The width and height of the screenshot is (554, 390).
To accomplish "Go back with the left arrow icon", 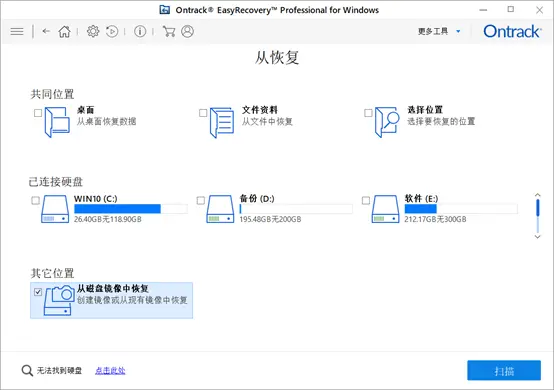I will (46, 31).
